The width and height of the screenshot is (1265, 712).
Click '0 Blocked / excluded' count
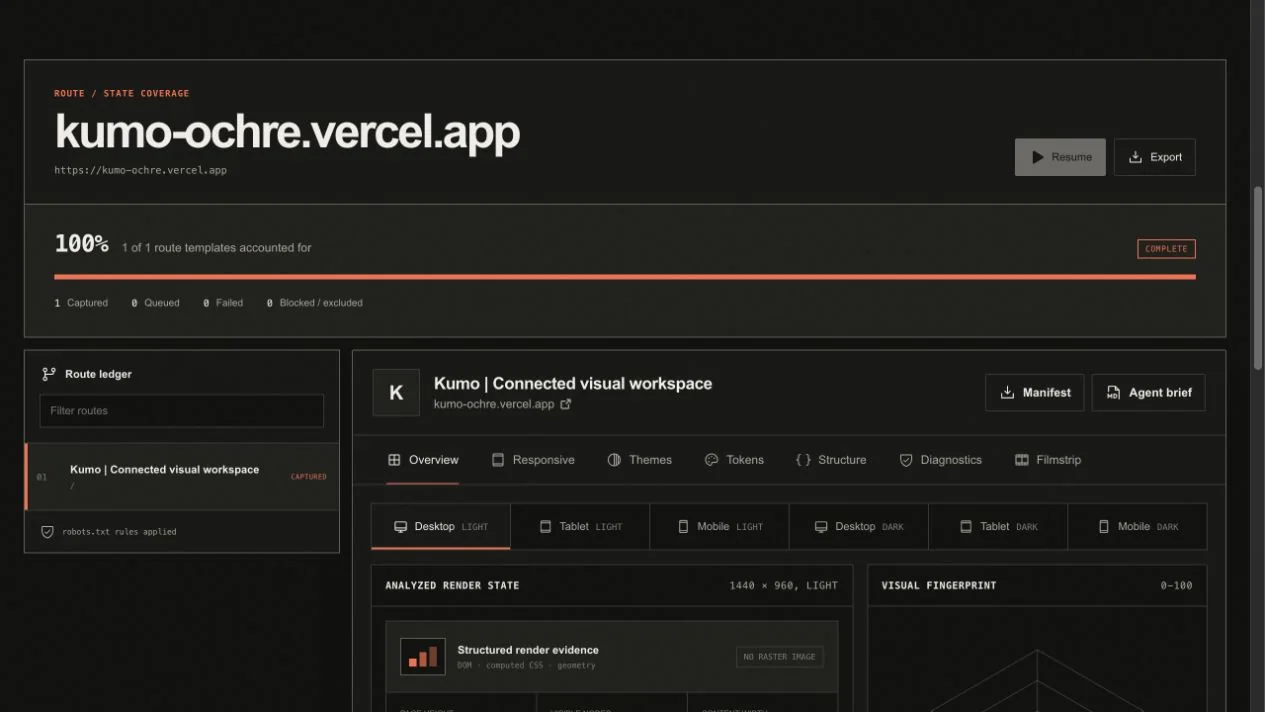[x=314, y=303]
